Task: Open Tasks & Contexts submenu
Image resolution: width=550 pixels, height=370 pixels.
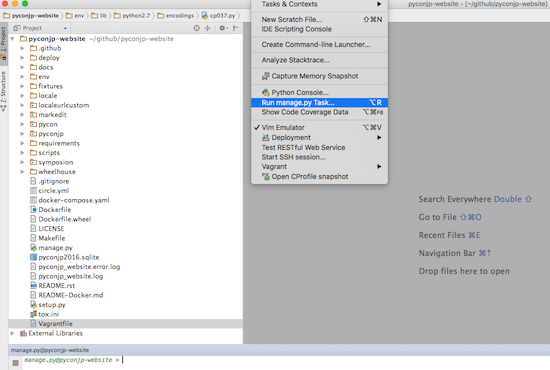Action: tap(319, 4)
